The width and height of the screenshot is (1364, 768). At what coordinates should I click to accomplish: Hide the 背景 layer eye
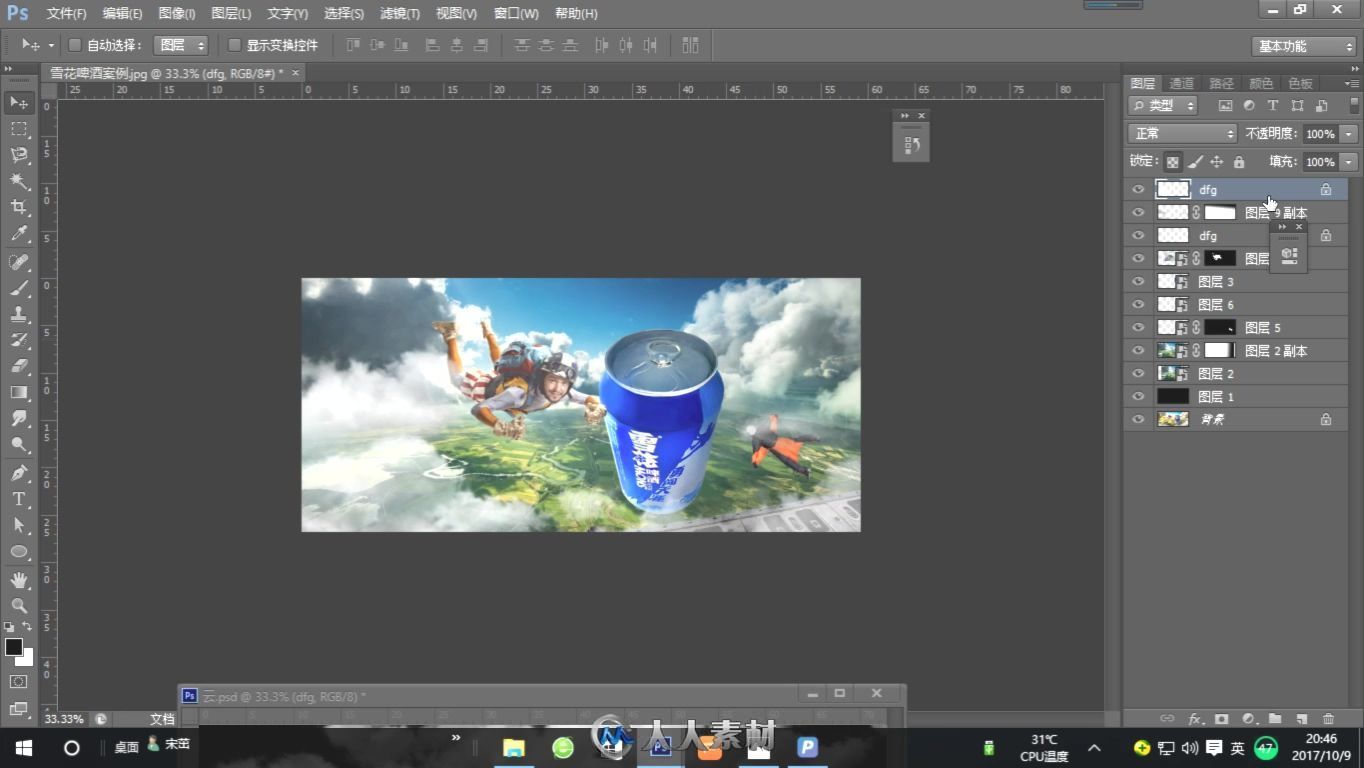pyautogui.click(x=1138, y=420)
